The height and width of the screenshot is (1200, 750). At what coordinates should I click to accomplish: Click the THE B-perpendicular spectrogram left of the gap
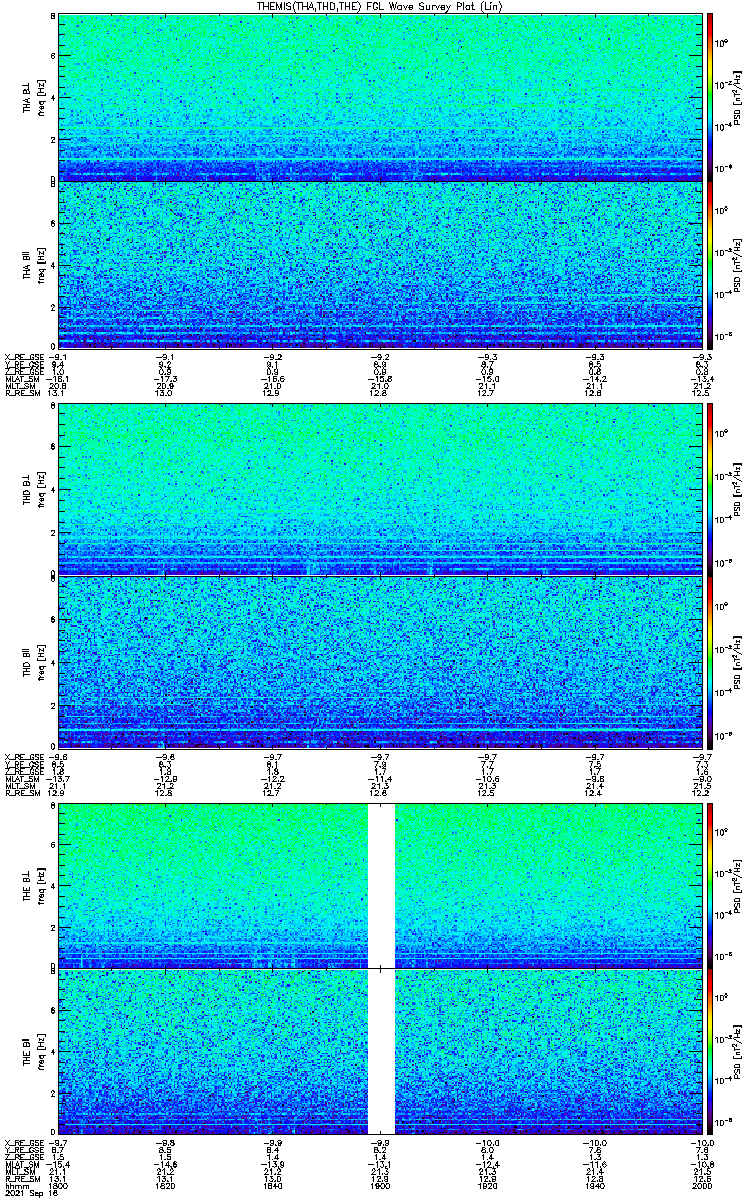tap(213, 885)
